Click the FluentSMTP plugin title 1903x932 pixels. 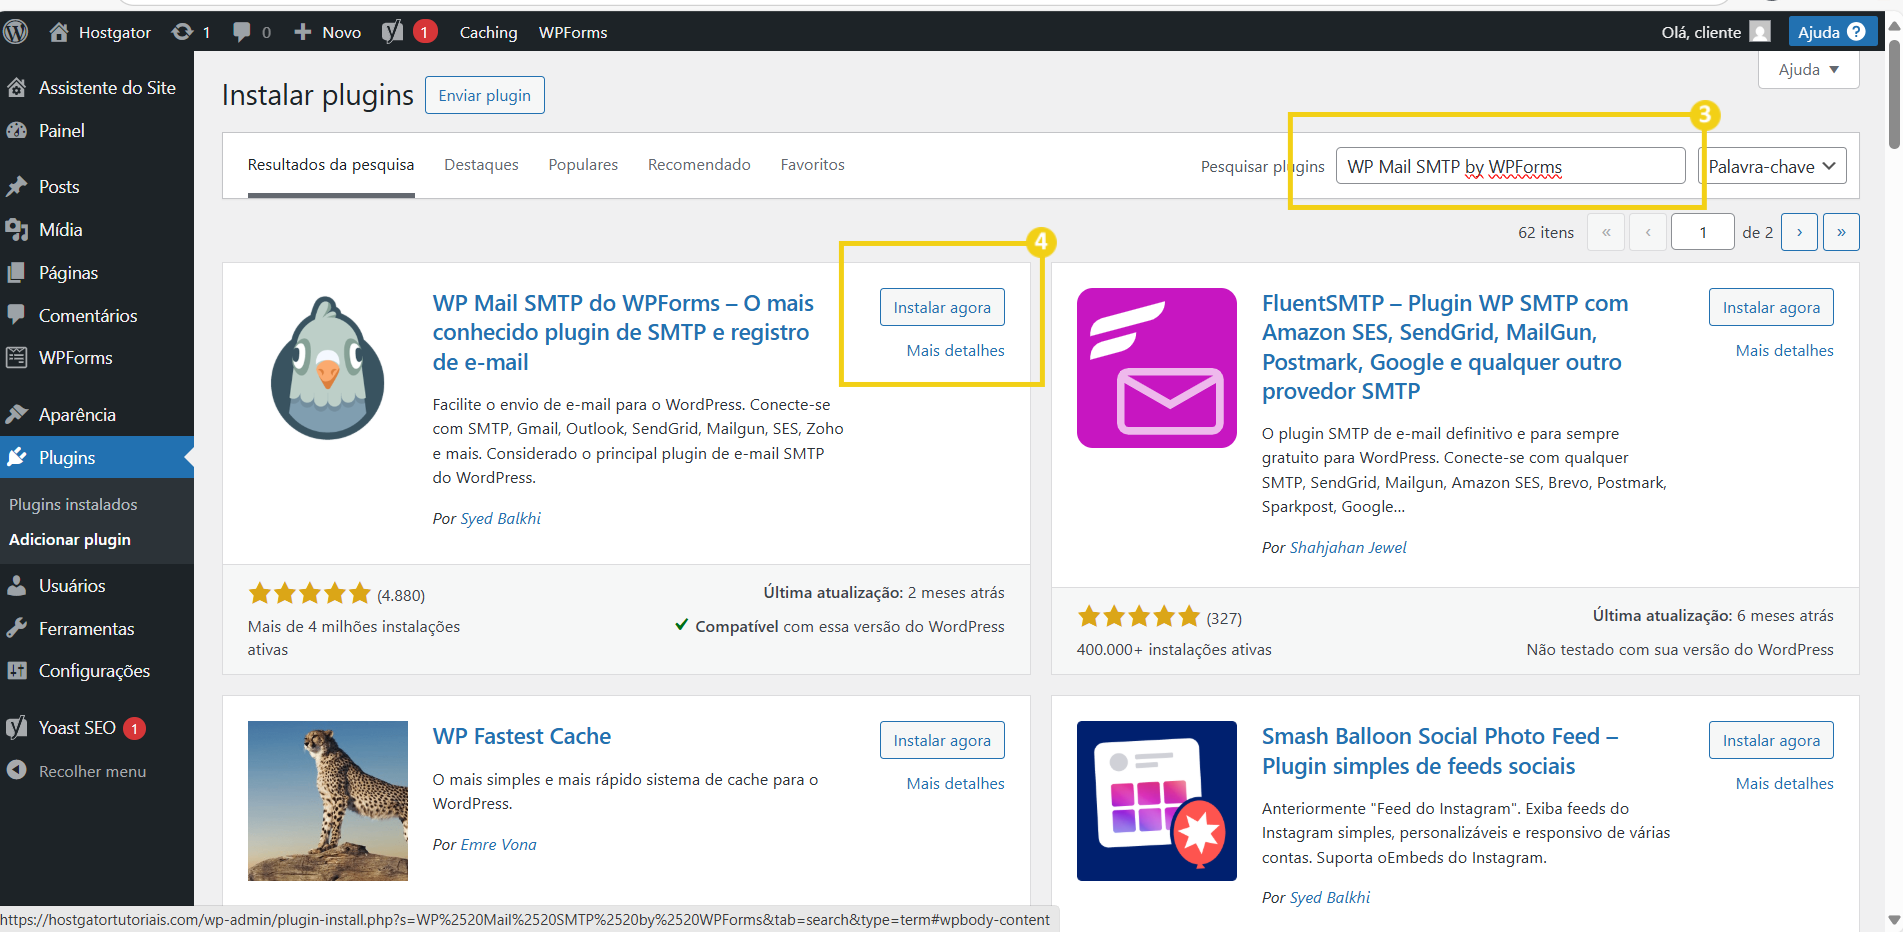tap(1445, 347)
